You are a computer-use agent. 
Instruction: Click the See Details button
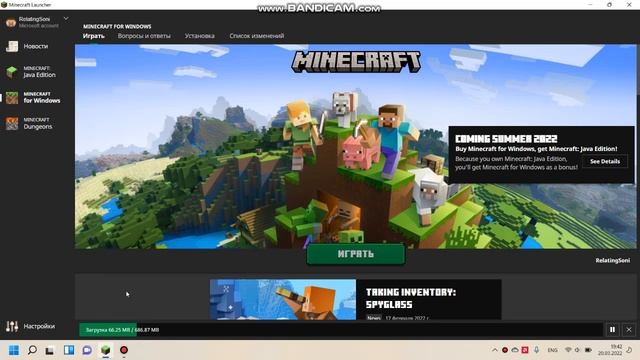(605, 161)
